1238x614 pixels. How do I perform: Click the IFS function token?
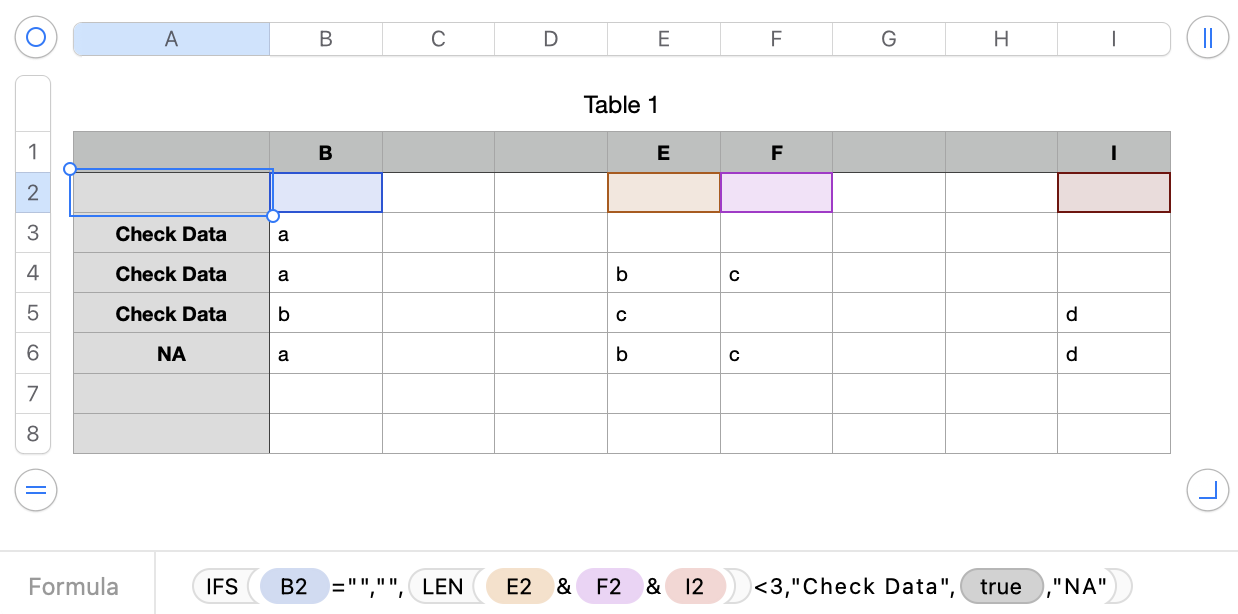point(222,586)
